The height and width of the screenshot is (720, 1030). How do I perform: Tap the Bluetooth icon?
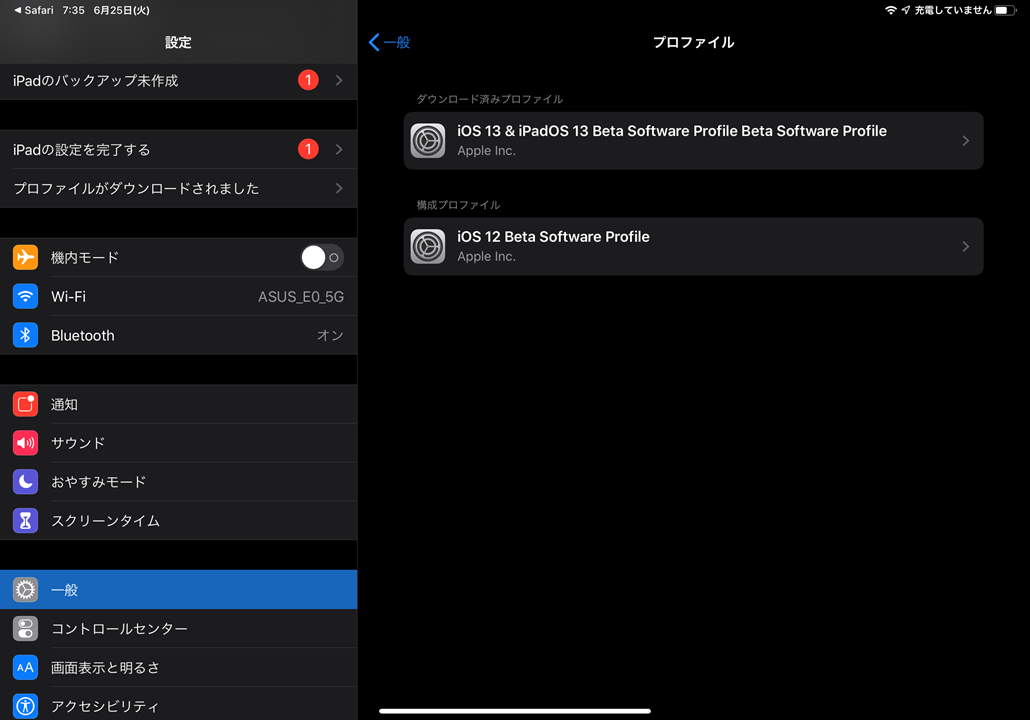[x=25, y=335]
